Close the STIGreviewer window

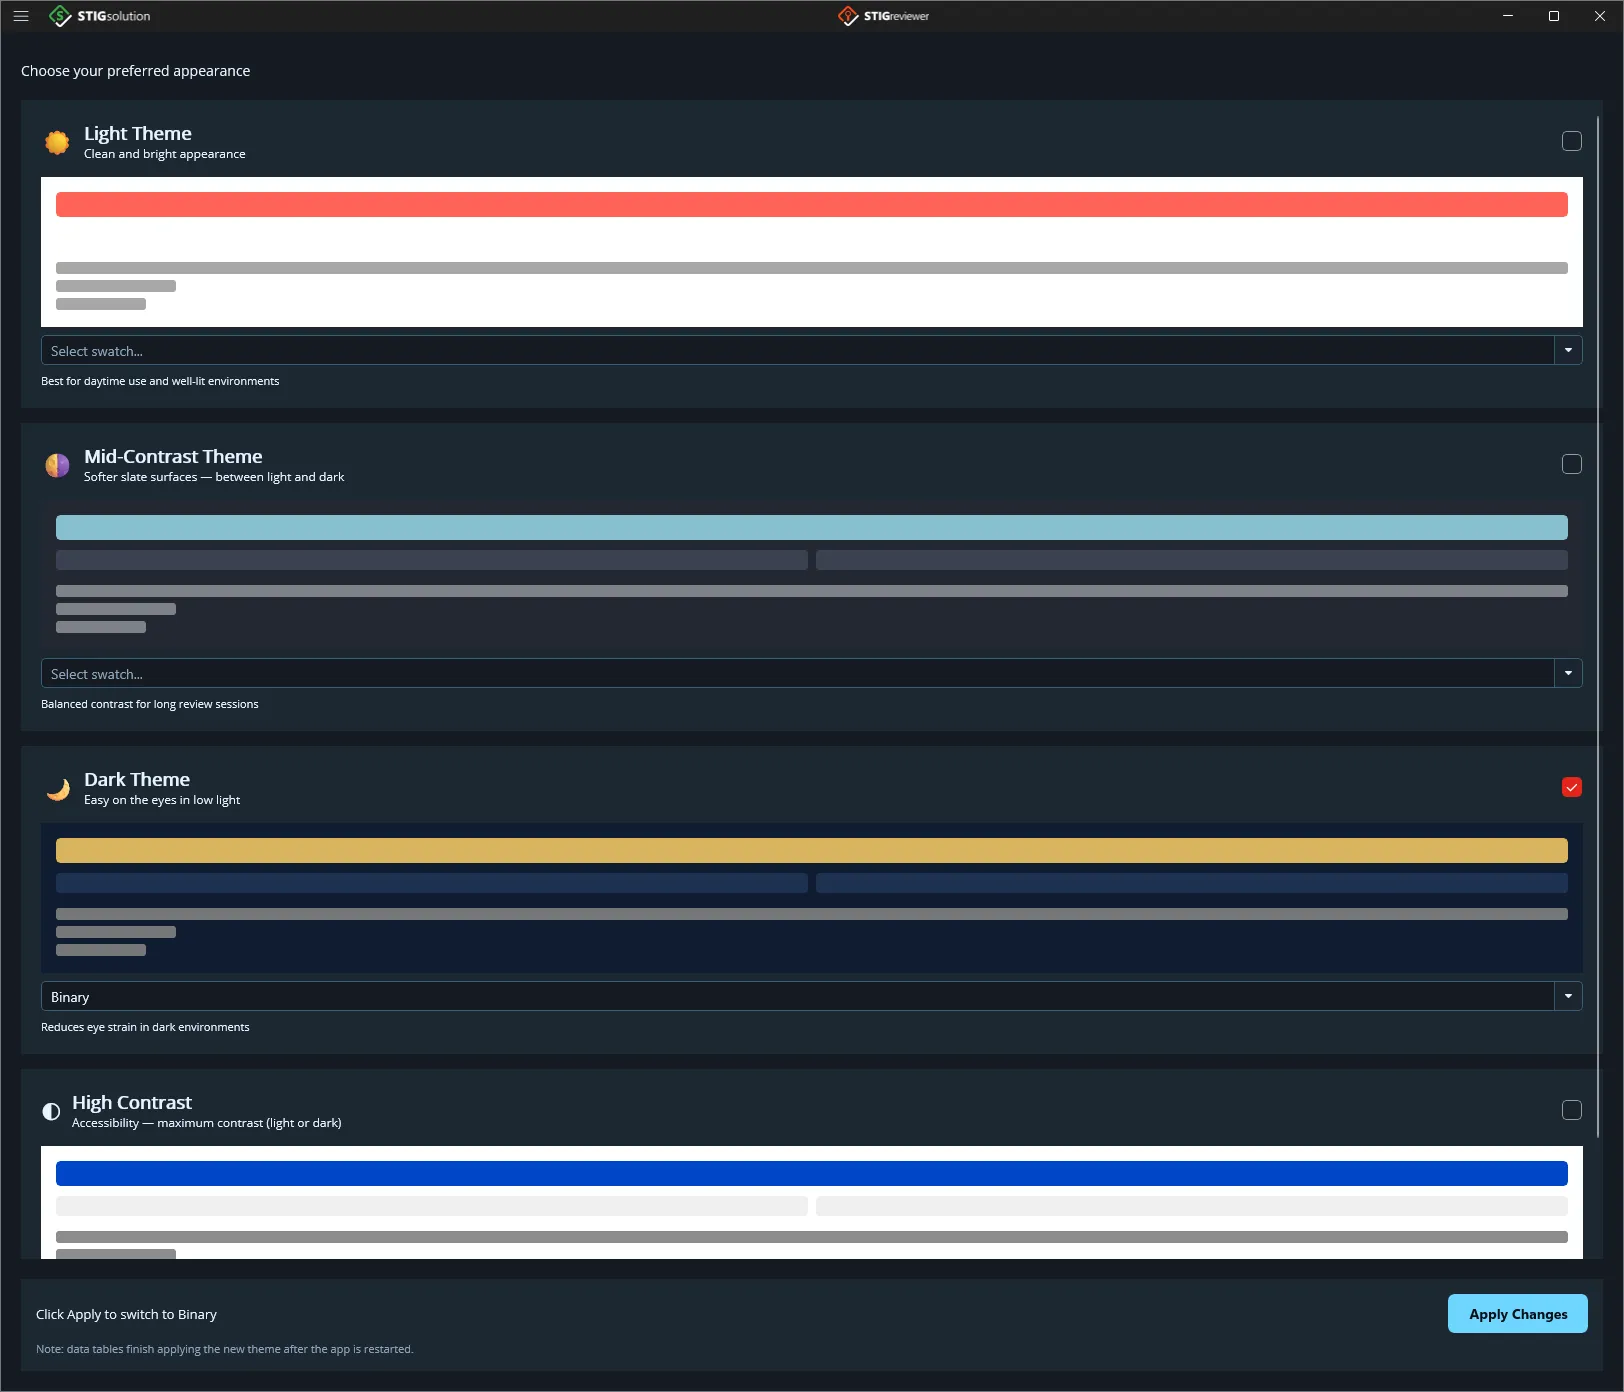(1600, 16)
